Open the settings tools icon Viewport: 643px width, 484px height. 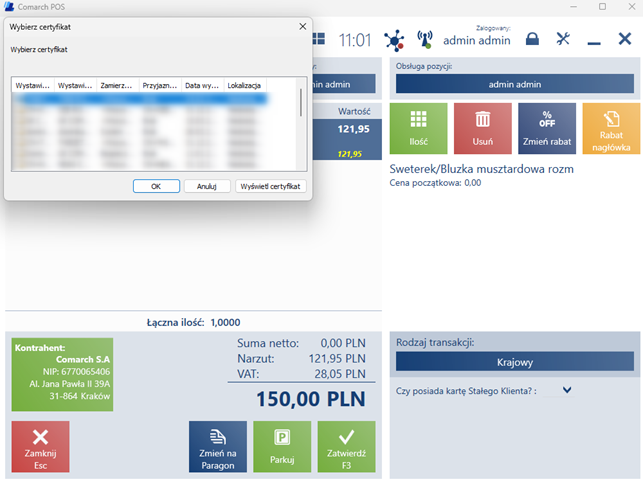563,39
